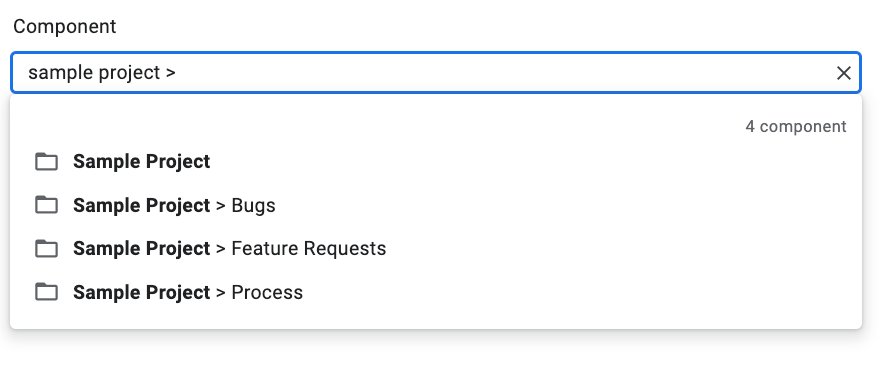The image size is (881, 375).
Task: Click the folder icon beside Feature Requests
Action: coord(47,249)
